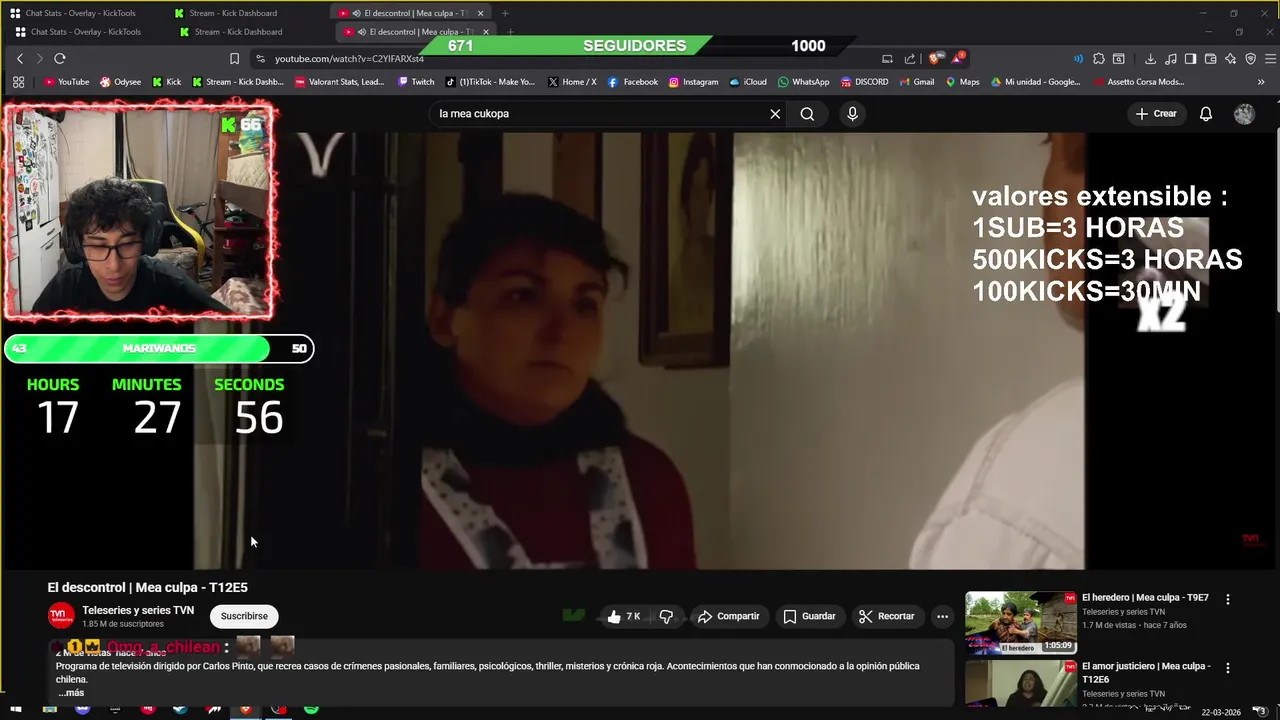Open the TikTok bookmark
Screen dimensions: 1280x720
(490, 82)
